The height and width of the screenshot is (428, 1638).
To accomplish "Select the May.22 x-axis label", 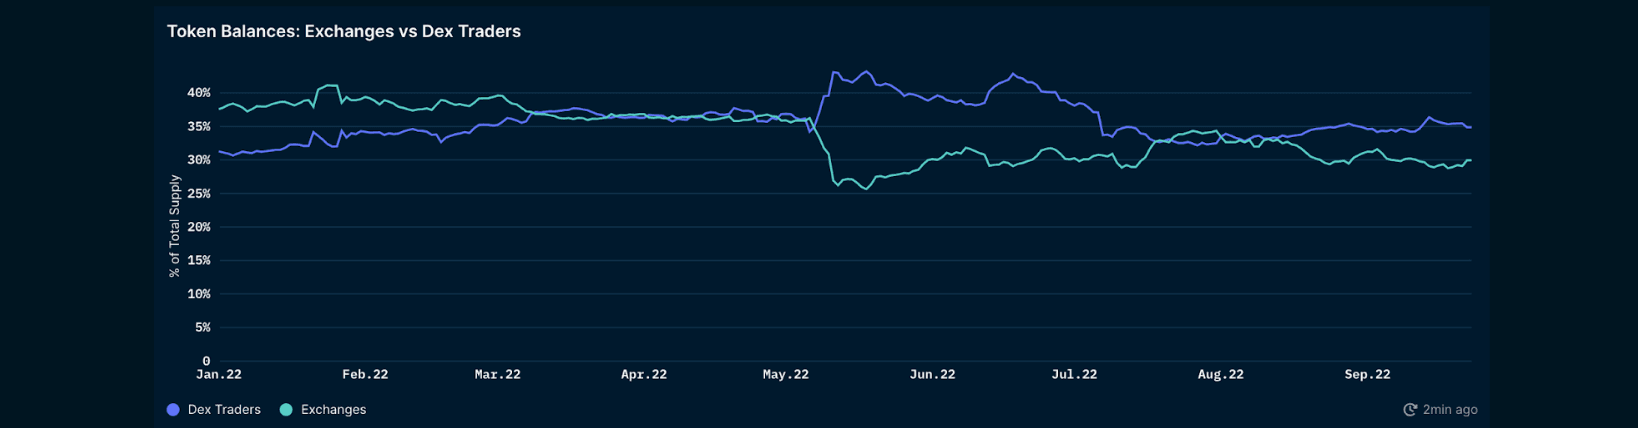I will pos(786,375).
